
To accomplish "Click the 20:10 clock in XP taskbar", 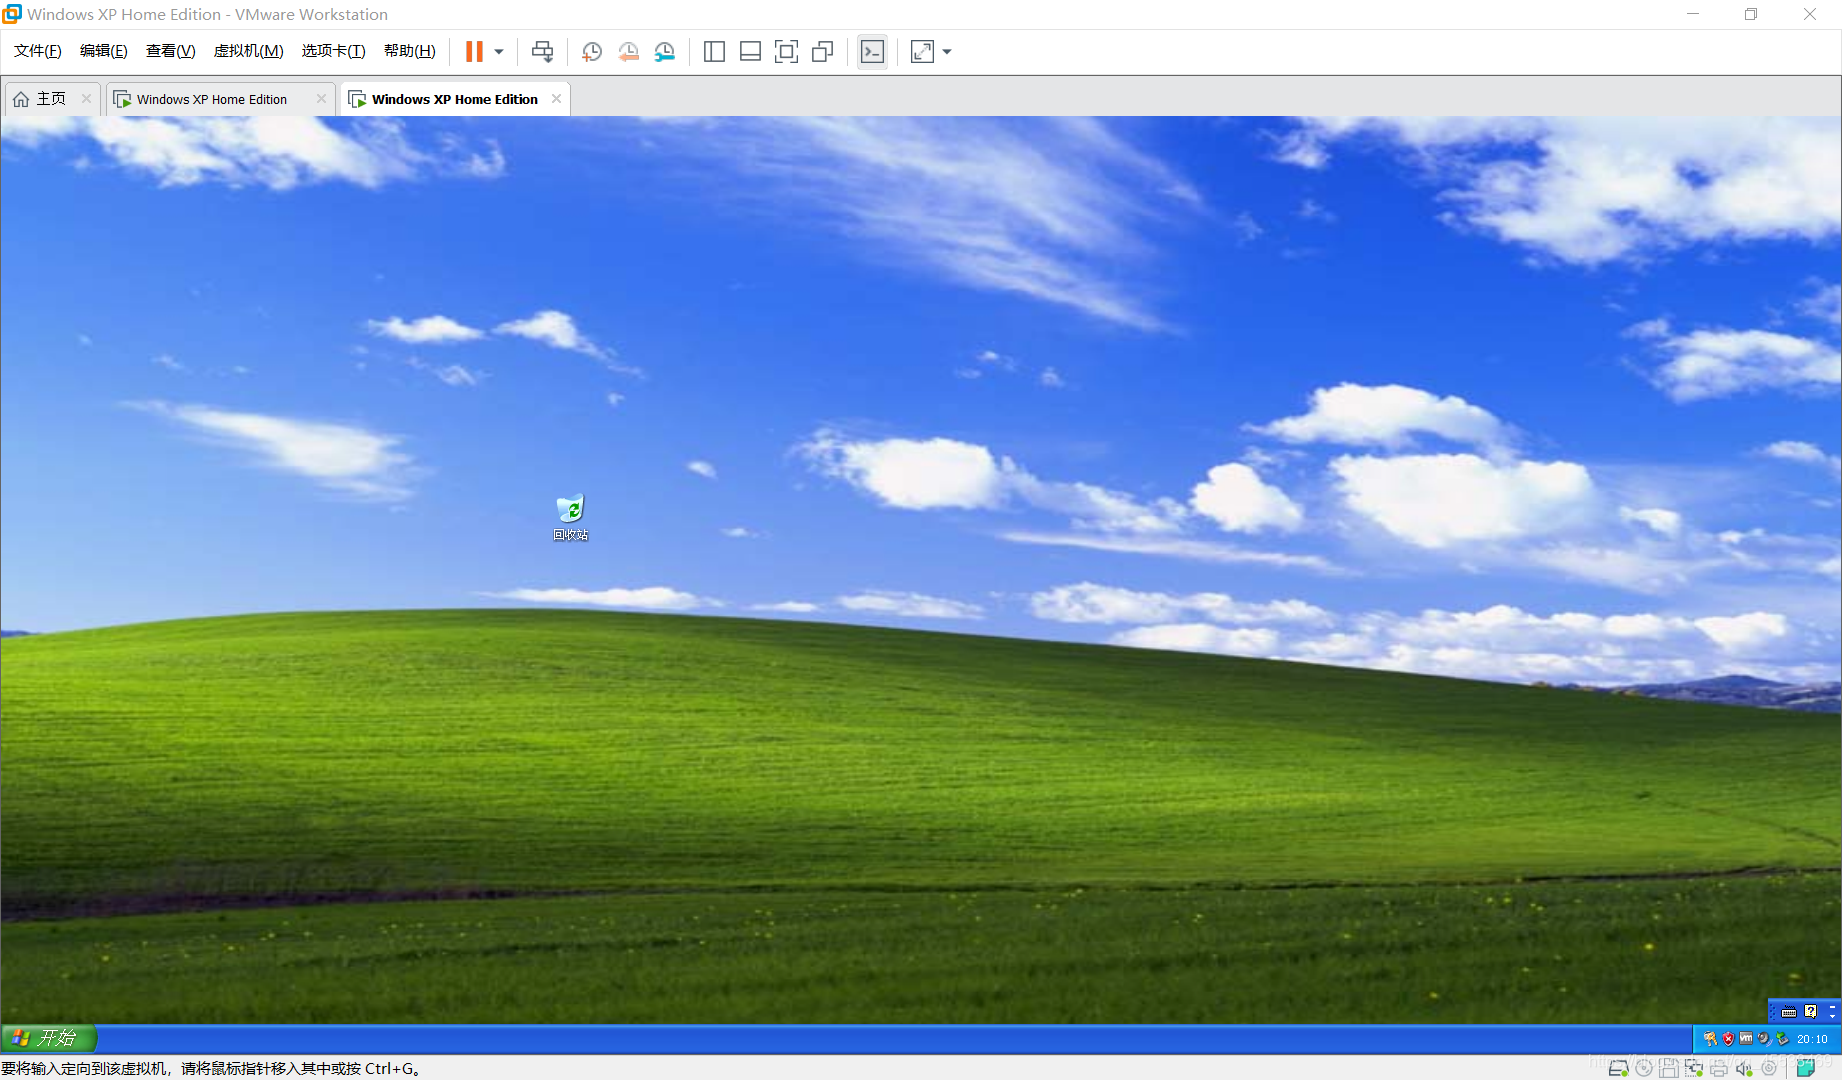I will click(1812, 1039).
